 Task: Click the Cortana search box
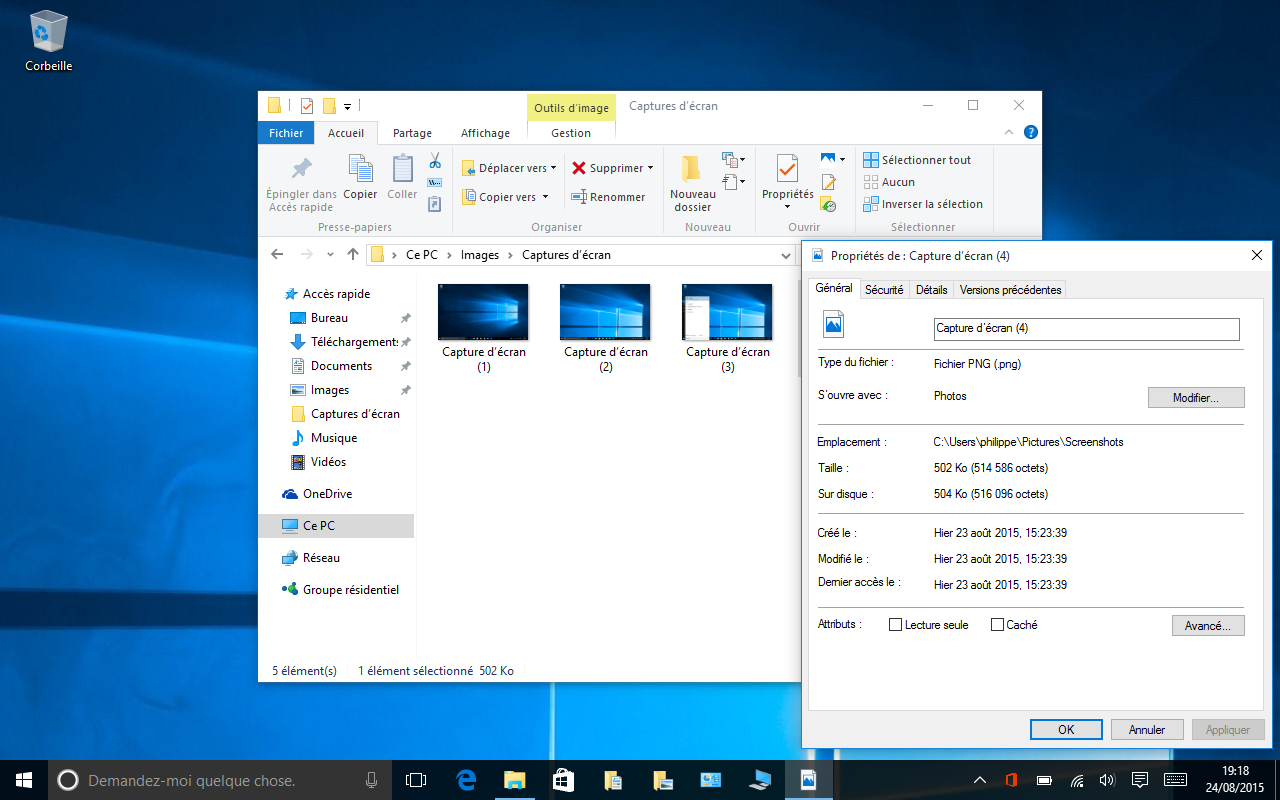click(x=220, y=780)
